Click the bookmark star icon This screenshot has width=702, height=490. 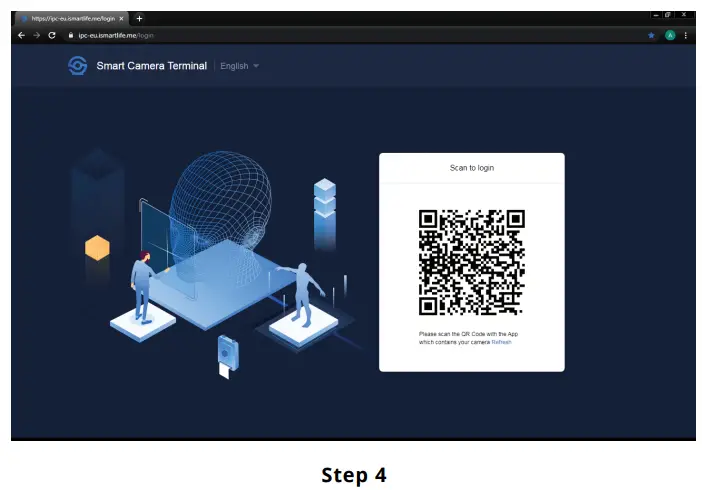point(651,35)
